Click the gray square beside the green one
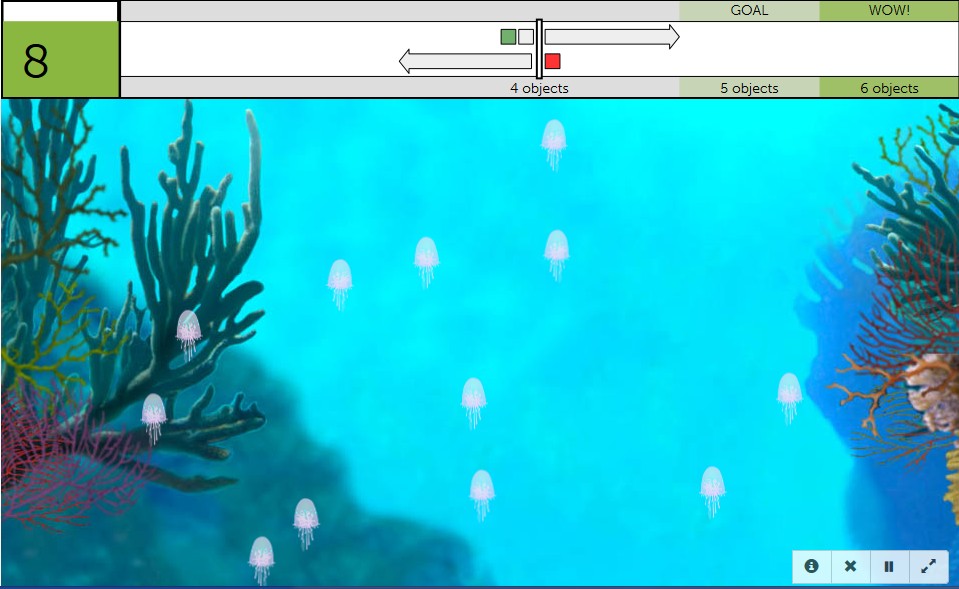The width and height of the screenshot is (959, 589). [526, 37]
